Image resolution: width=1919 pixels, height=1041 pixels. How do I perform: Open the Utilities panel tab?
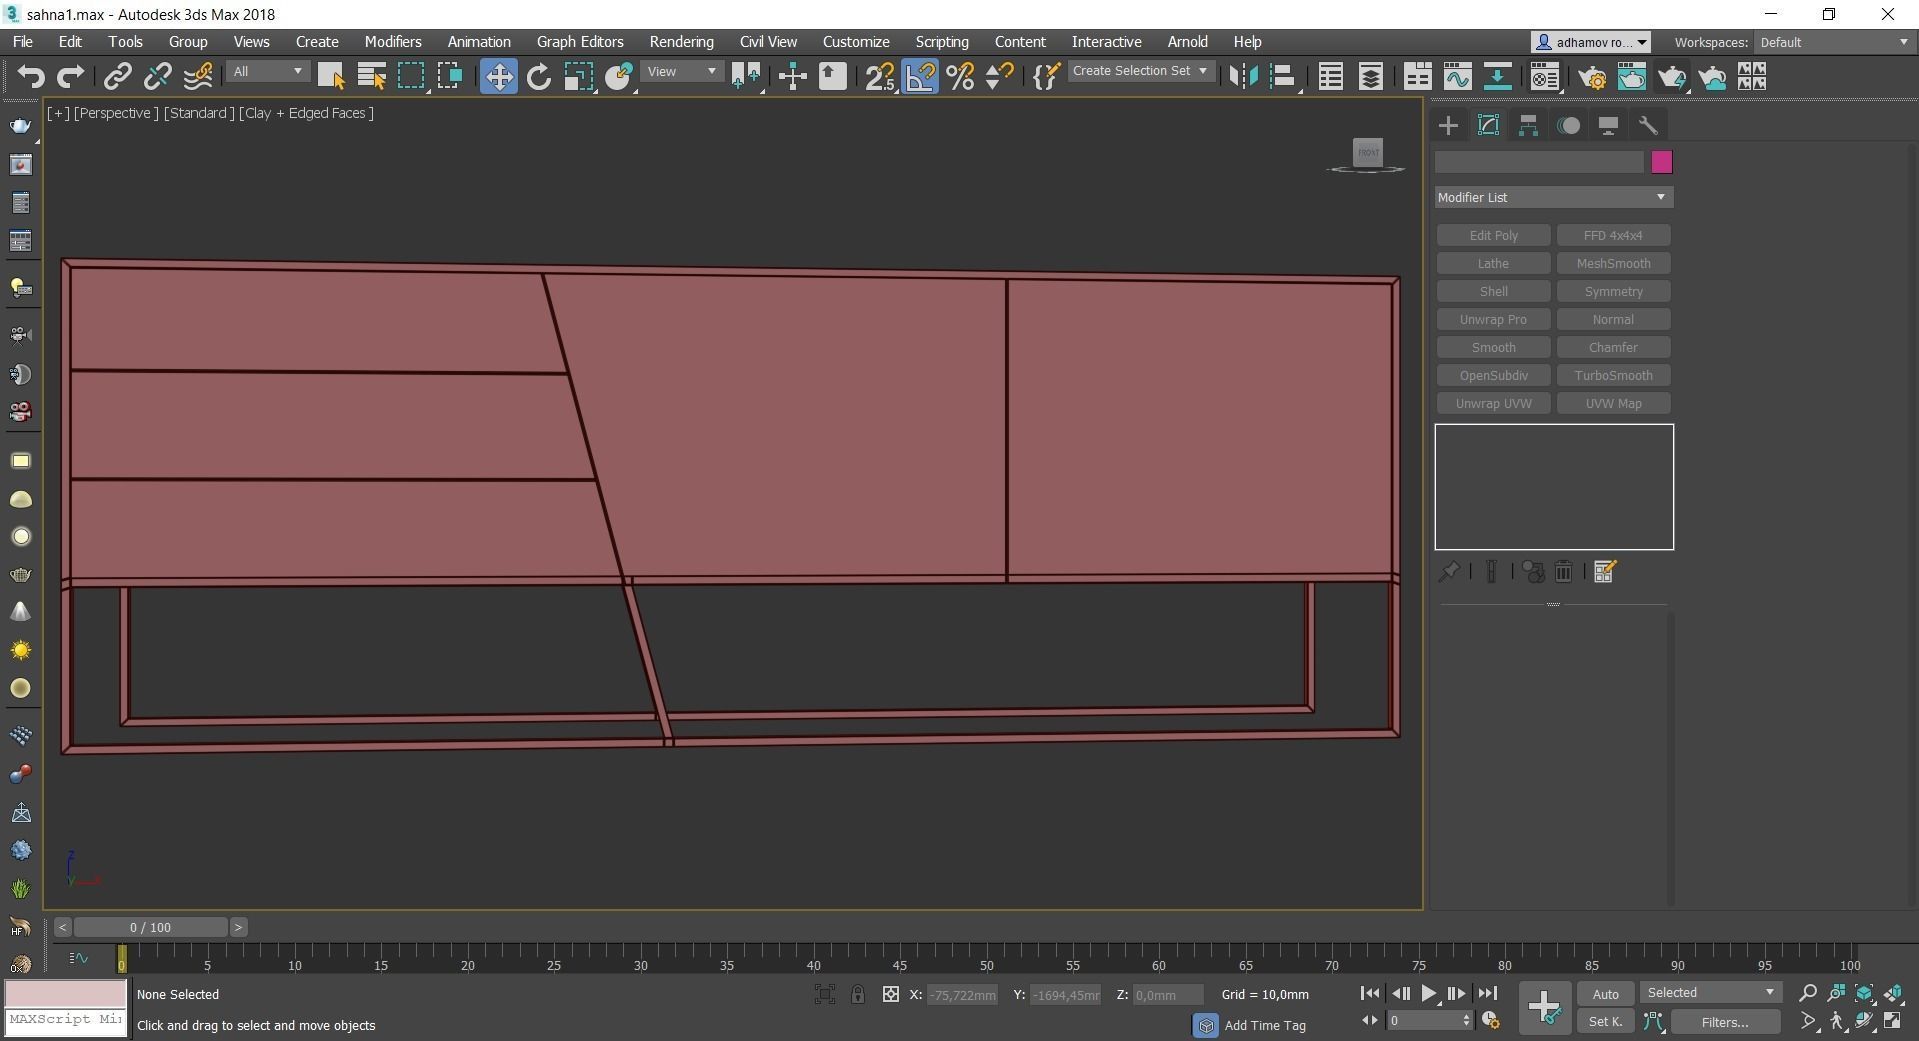1648,125
